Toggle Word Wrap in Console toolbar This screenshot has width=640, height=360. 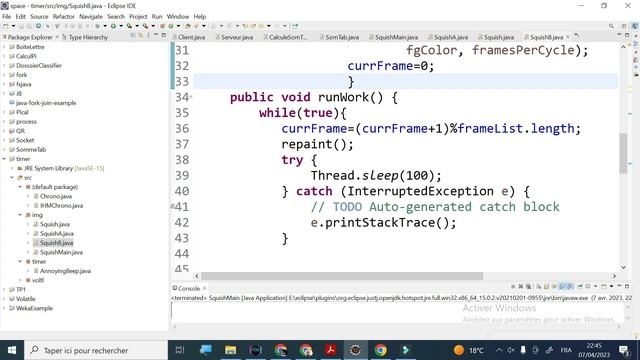554,287
